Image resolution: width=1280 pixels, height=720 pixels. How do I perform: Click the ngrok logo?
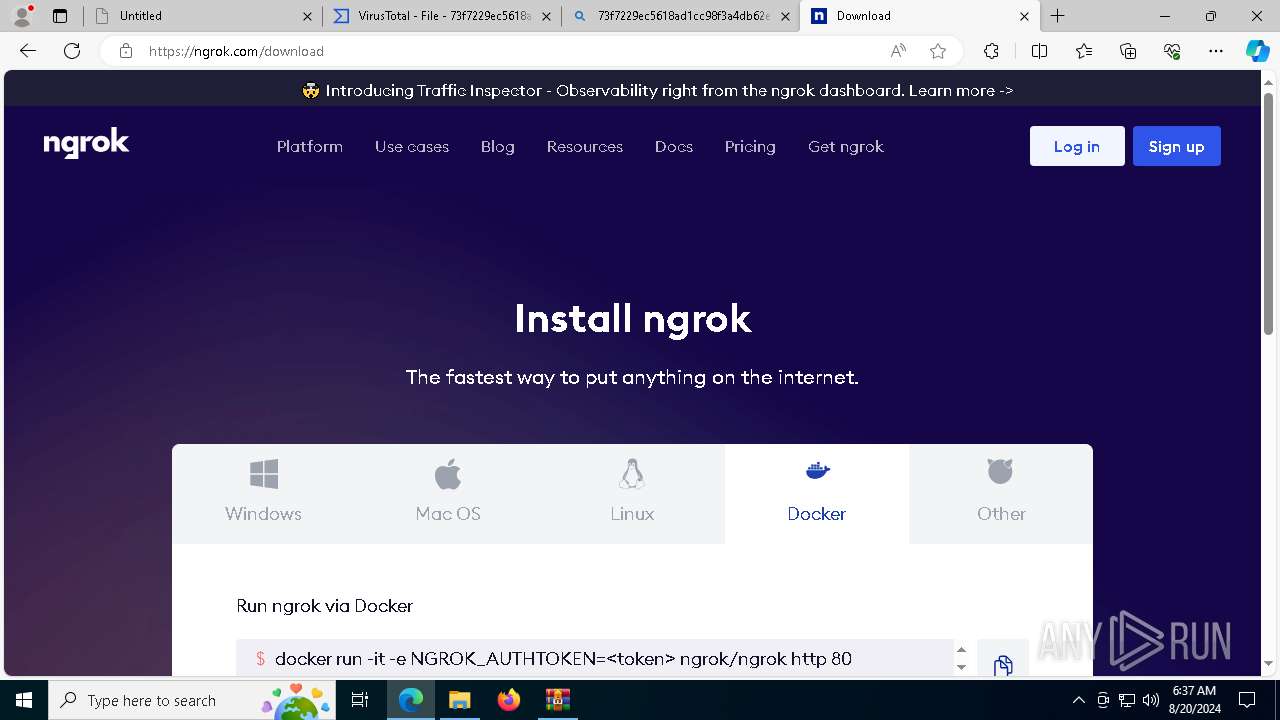click(86, 145)
